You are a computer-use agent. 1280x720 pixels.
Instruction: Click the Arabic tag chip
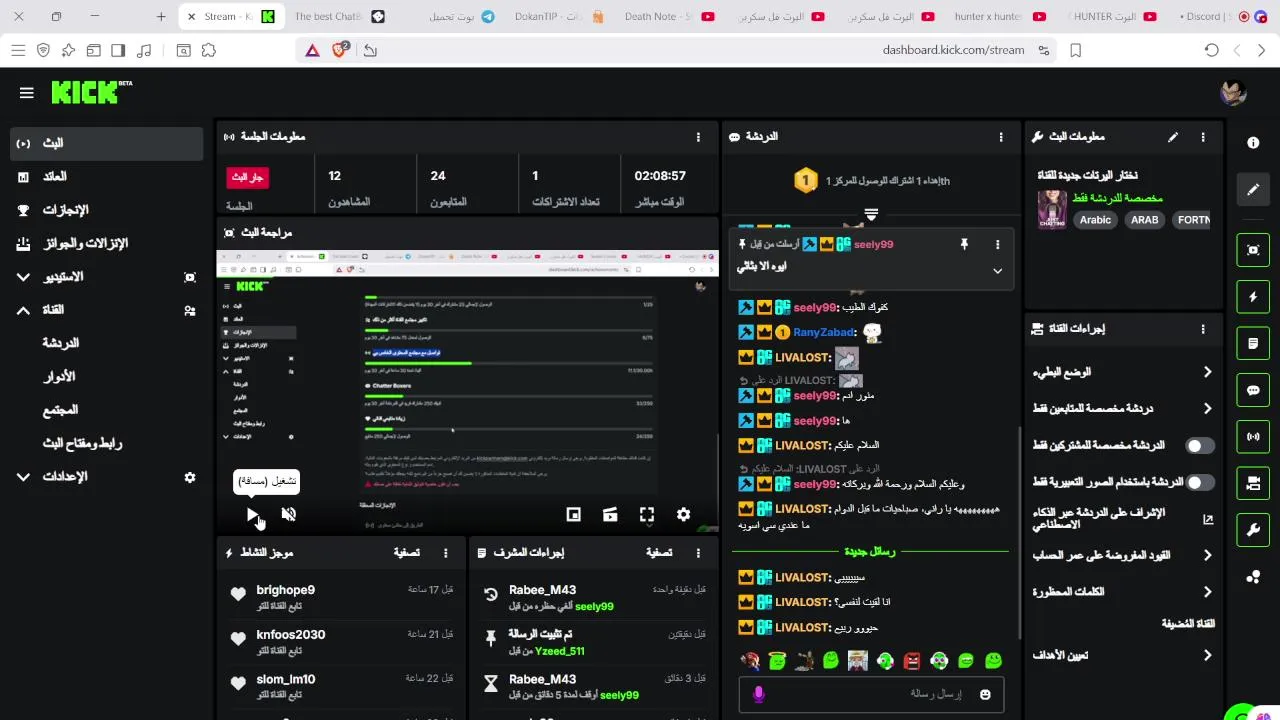[x=1095, y=220]
